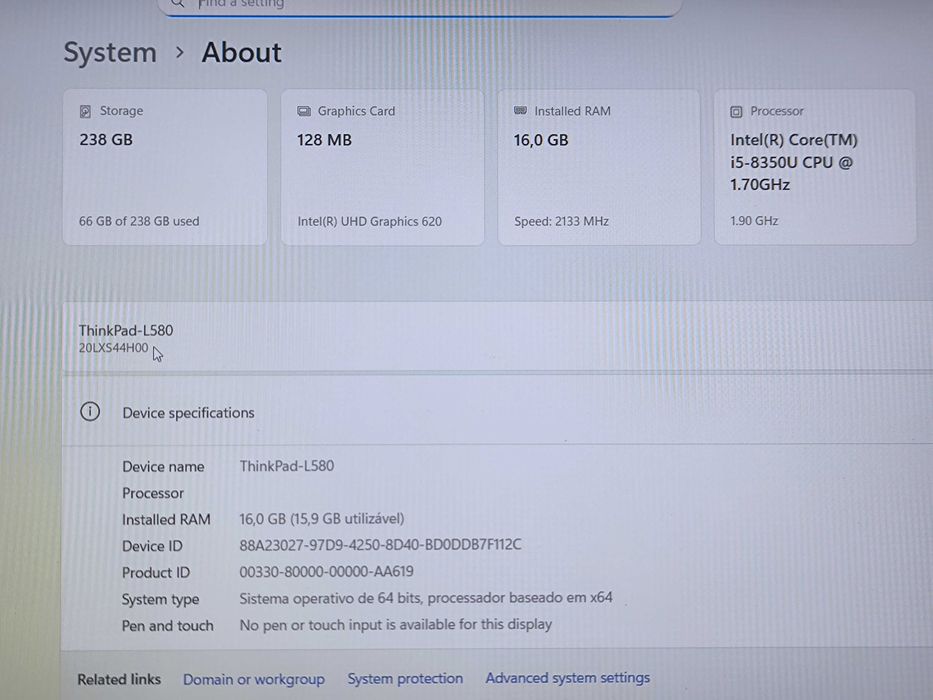Click the About page title
Image resolution: width=933 pixels, height=700 pixels.
pos(242,52)
